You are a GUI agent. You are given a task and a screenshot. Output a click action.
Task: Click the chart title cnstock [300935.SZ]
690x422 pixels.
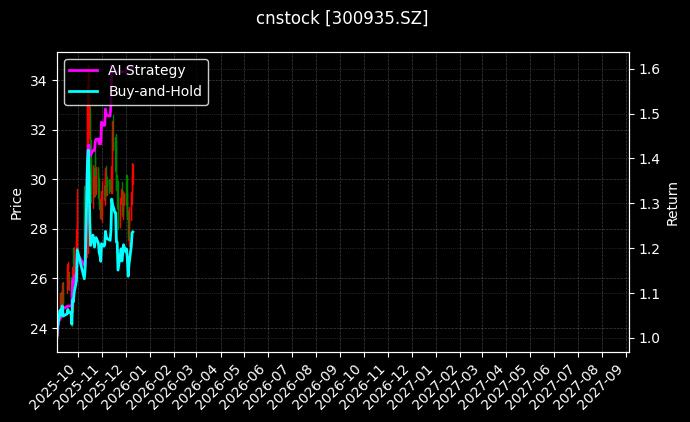[344, 18]
